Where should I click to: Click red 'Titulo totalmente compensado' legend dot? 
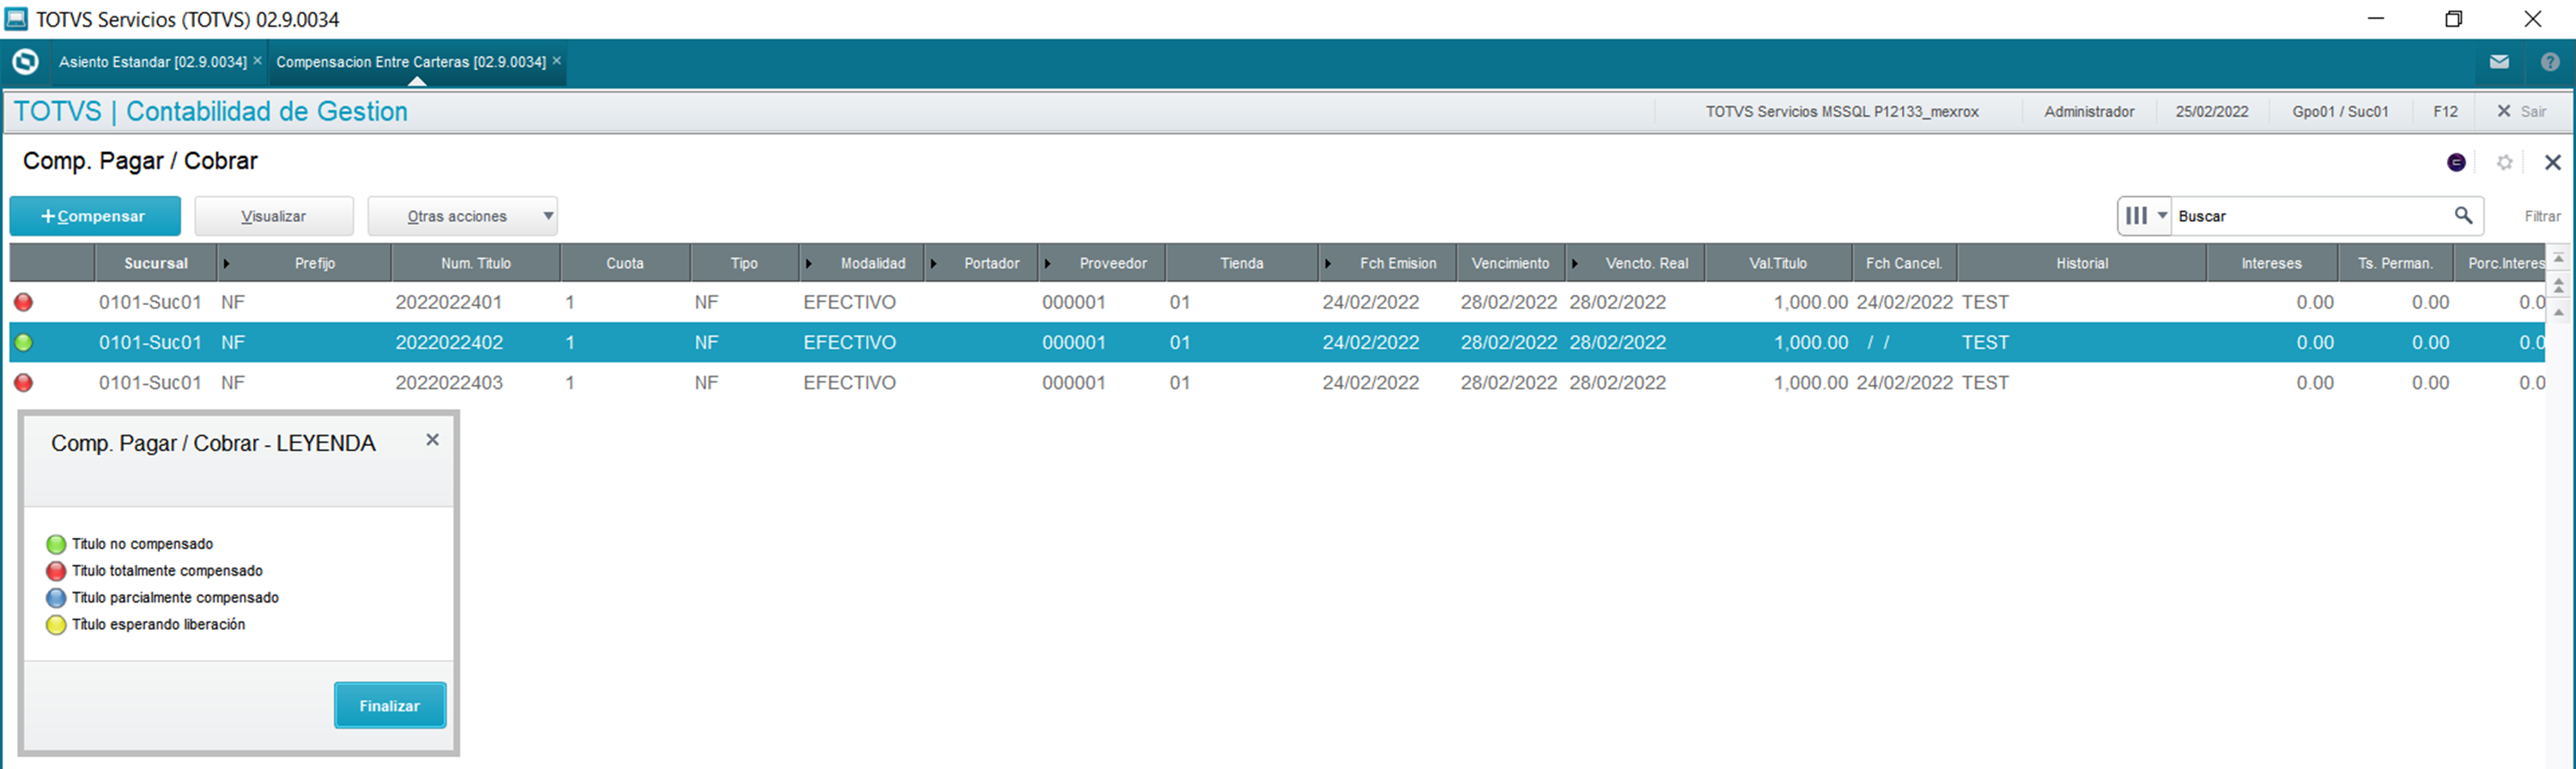point(56,571)
